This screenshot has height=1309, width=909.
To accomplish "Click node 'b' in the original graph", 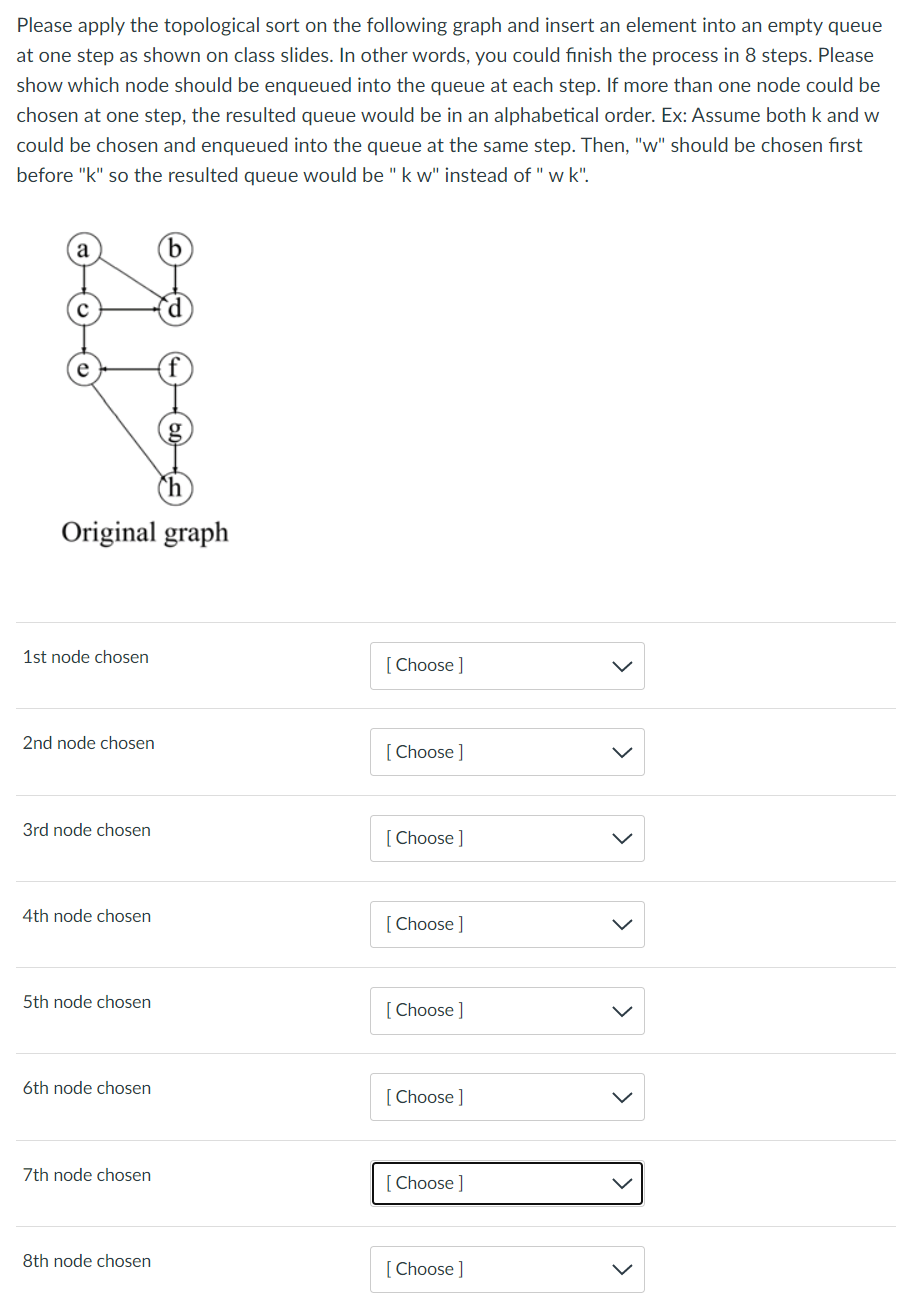I will pos(175,249).
